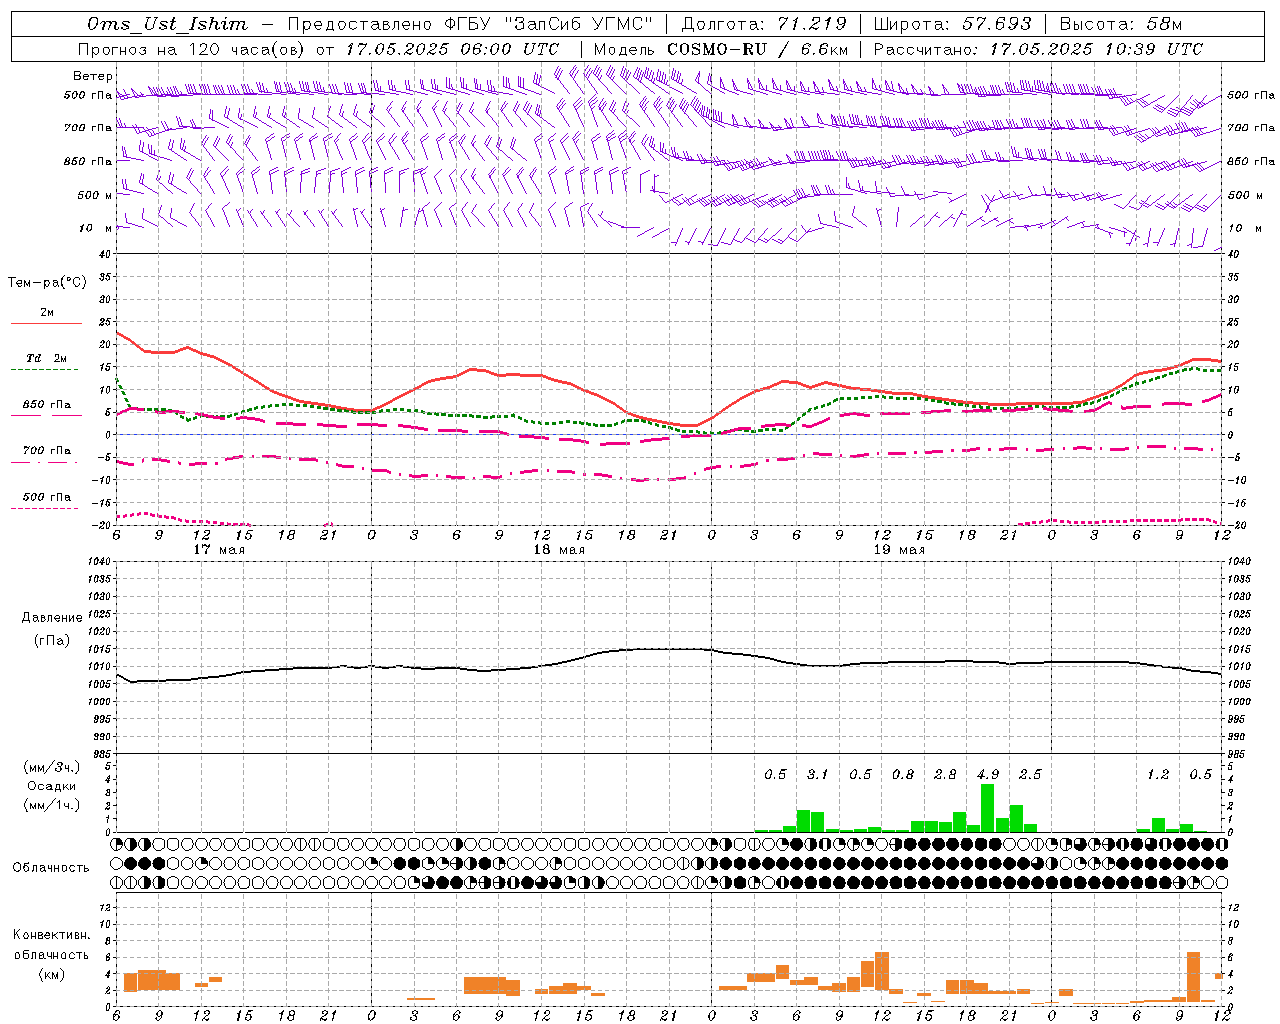Click the Высота: 58м value
Viewport: 1280px width, 1024px height.
click(1120, 24)
